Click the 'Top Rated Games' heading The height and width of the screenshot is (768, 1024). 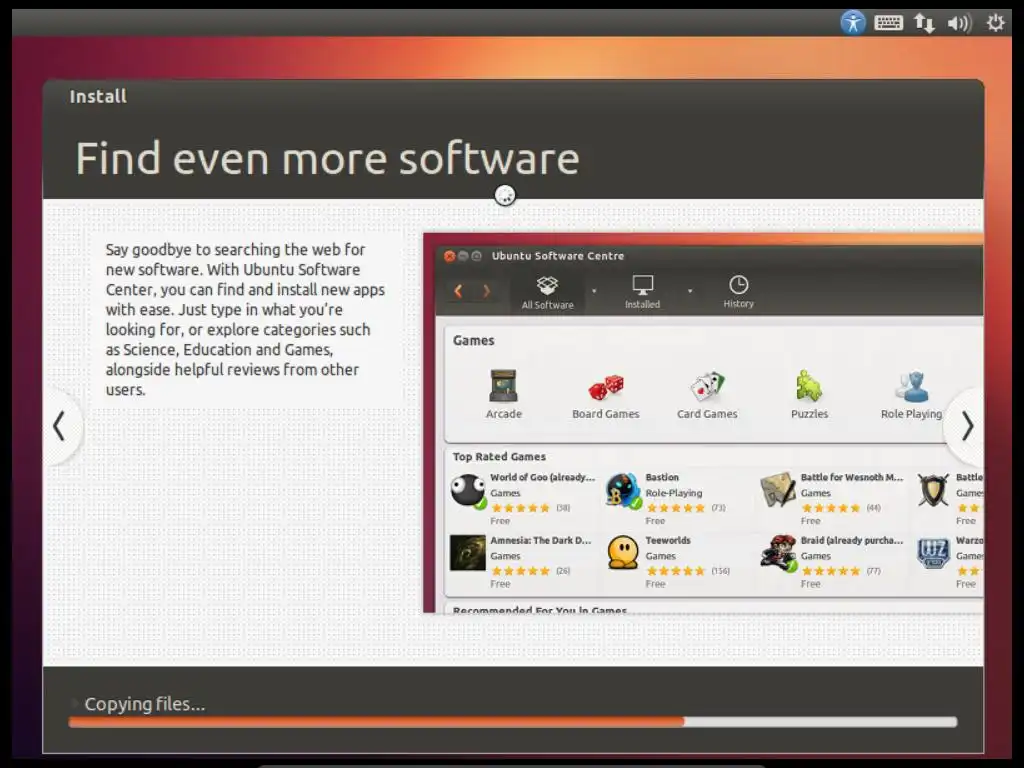[499, 456]
